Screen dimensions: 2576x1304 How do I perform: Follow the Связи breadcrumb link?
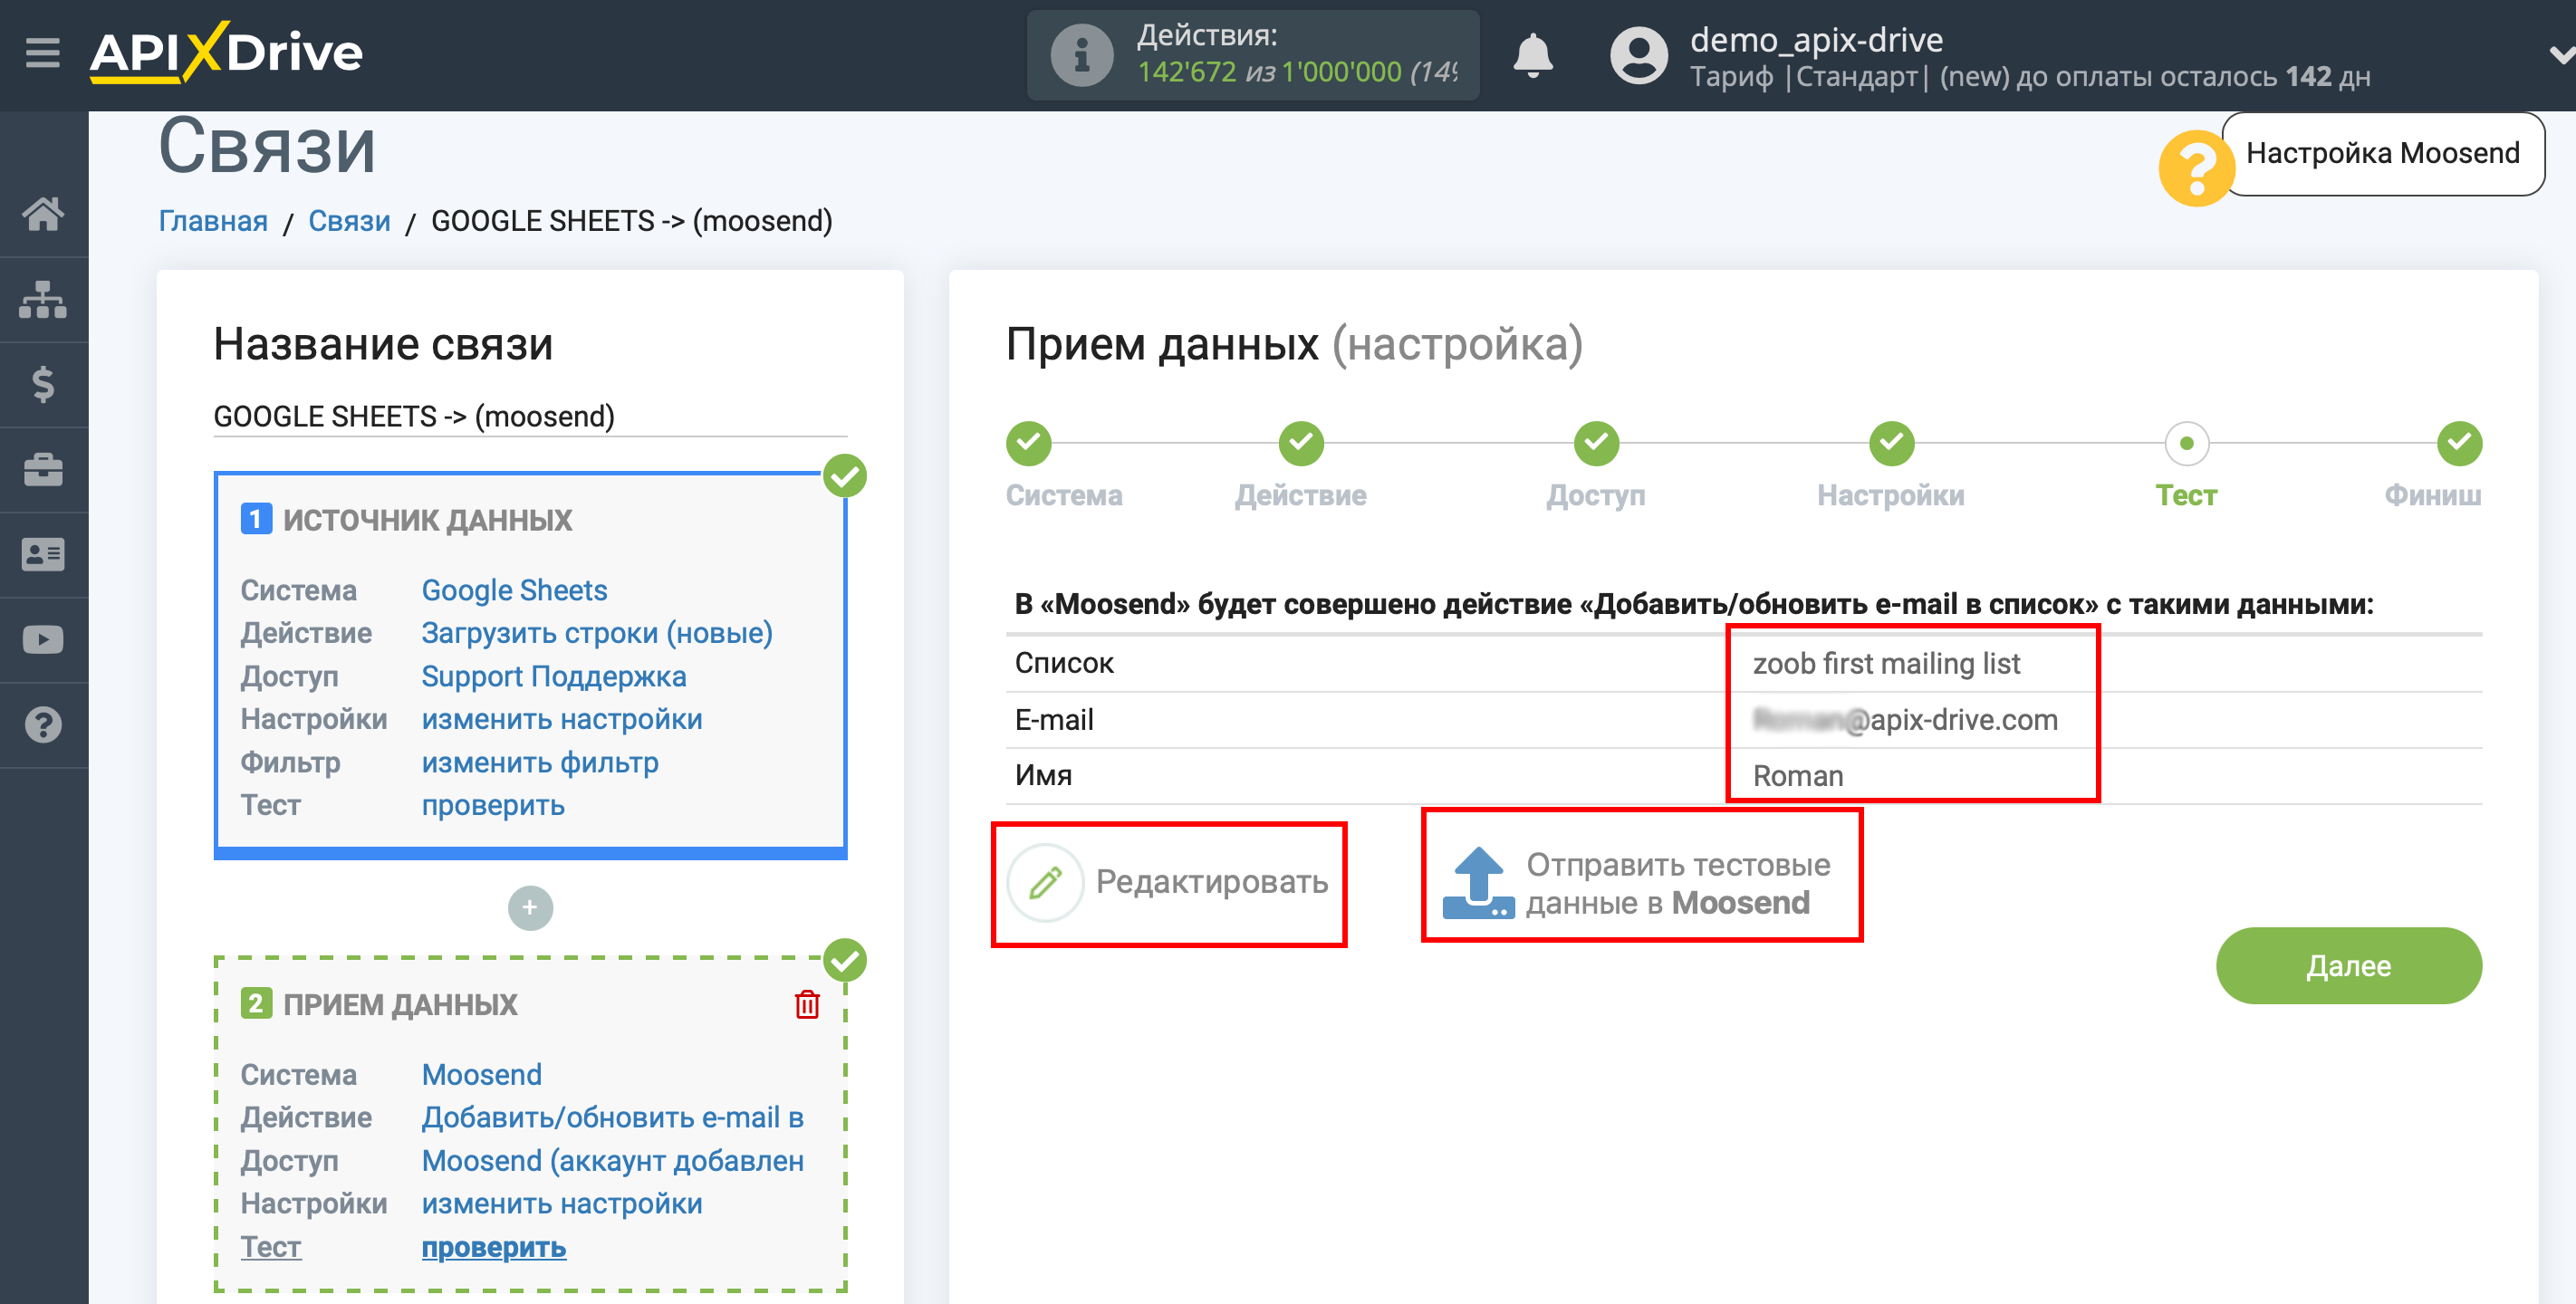click(x=349, y=221)
